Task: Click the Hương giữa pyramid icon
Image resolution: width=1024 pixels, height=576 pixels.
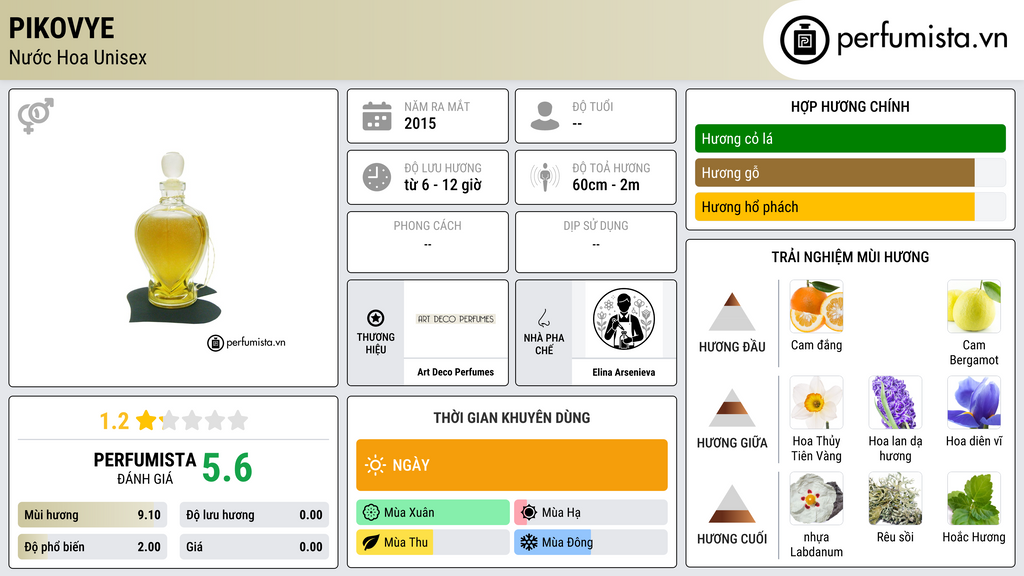Action: (732, 408)
